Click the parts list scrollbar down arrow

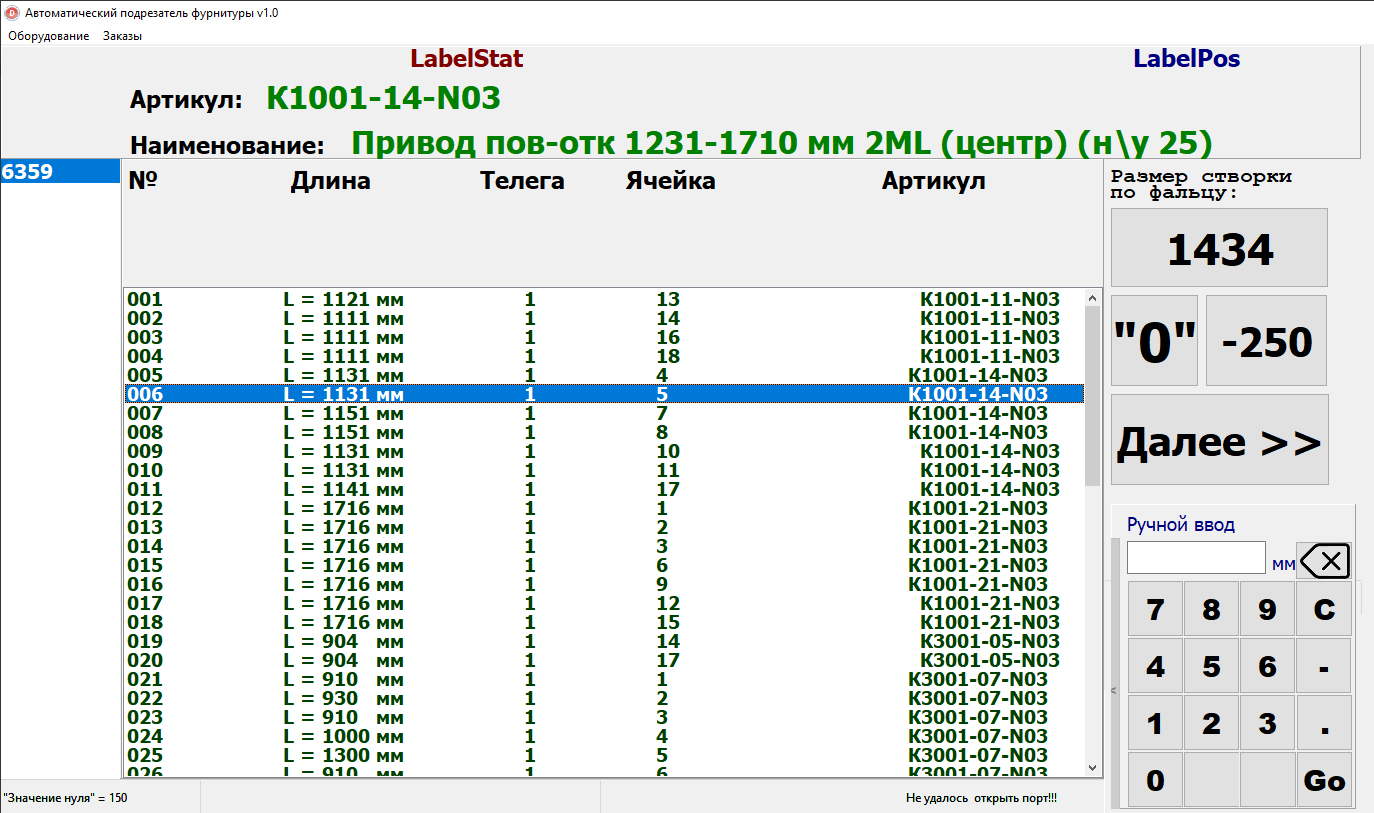click(1092, 767)
